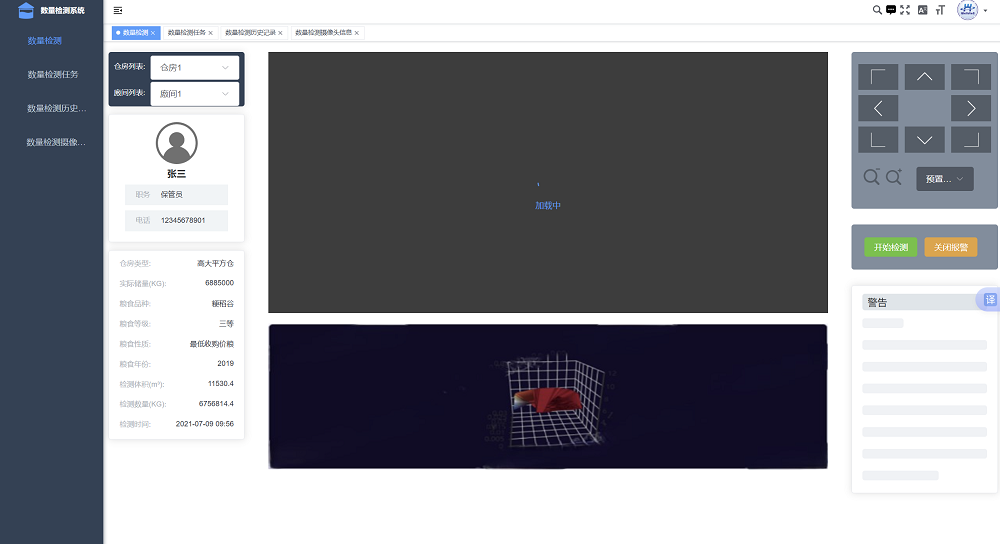1000x544 pixels.
Task: Move camera up
Action: click(x=925, y=77)
